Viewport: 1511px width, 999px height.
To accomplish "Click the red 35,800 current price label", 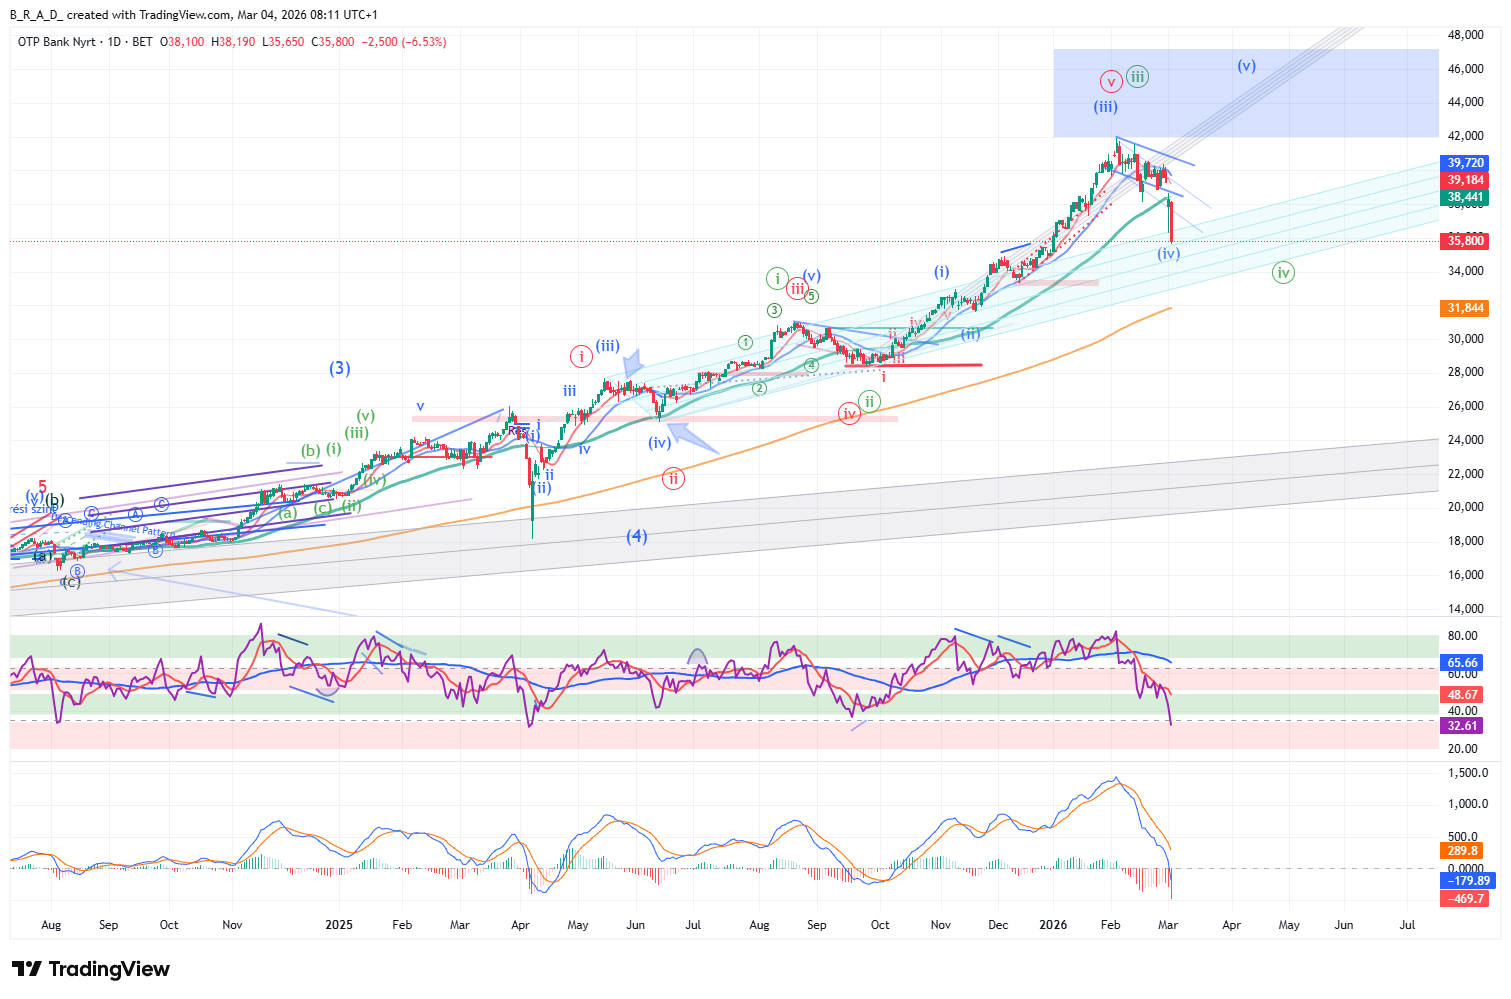I will (x=1465, y=241).
